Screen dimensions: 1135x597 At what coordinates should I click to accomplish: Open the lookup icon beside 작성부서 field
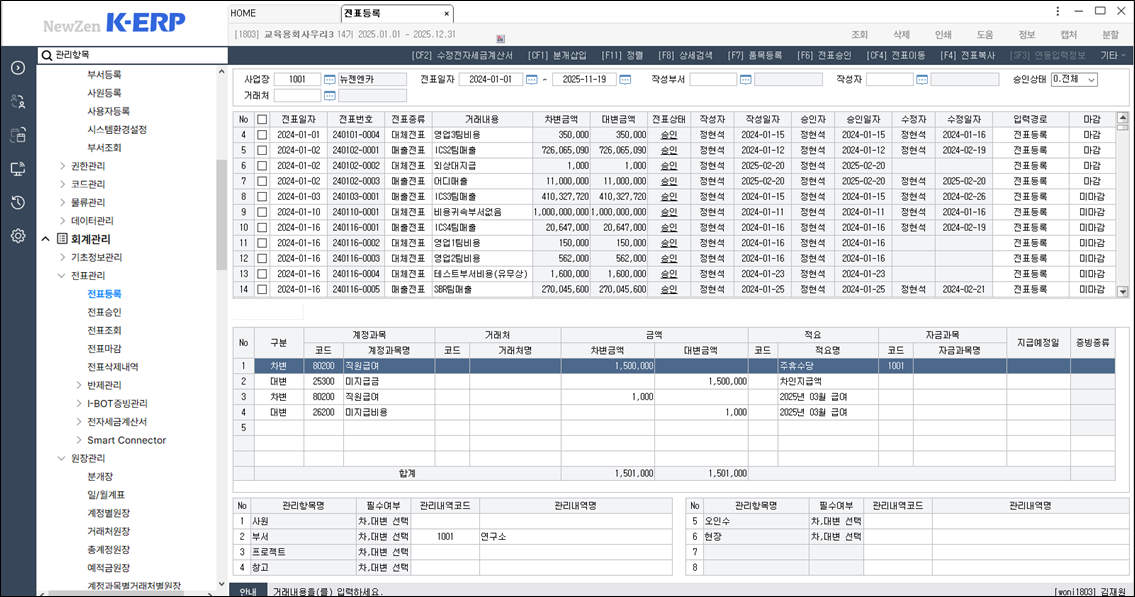pyautogui.click(x=745, y=80)
